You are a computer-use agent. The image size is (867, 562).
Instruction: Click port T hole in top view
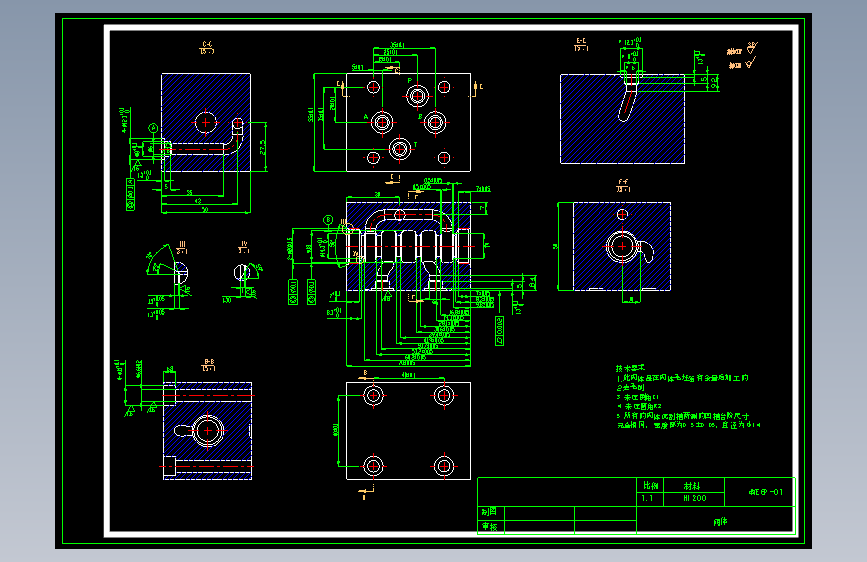tap(400, 149)
